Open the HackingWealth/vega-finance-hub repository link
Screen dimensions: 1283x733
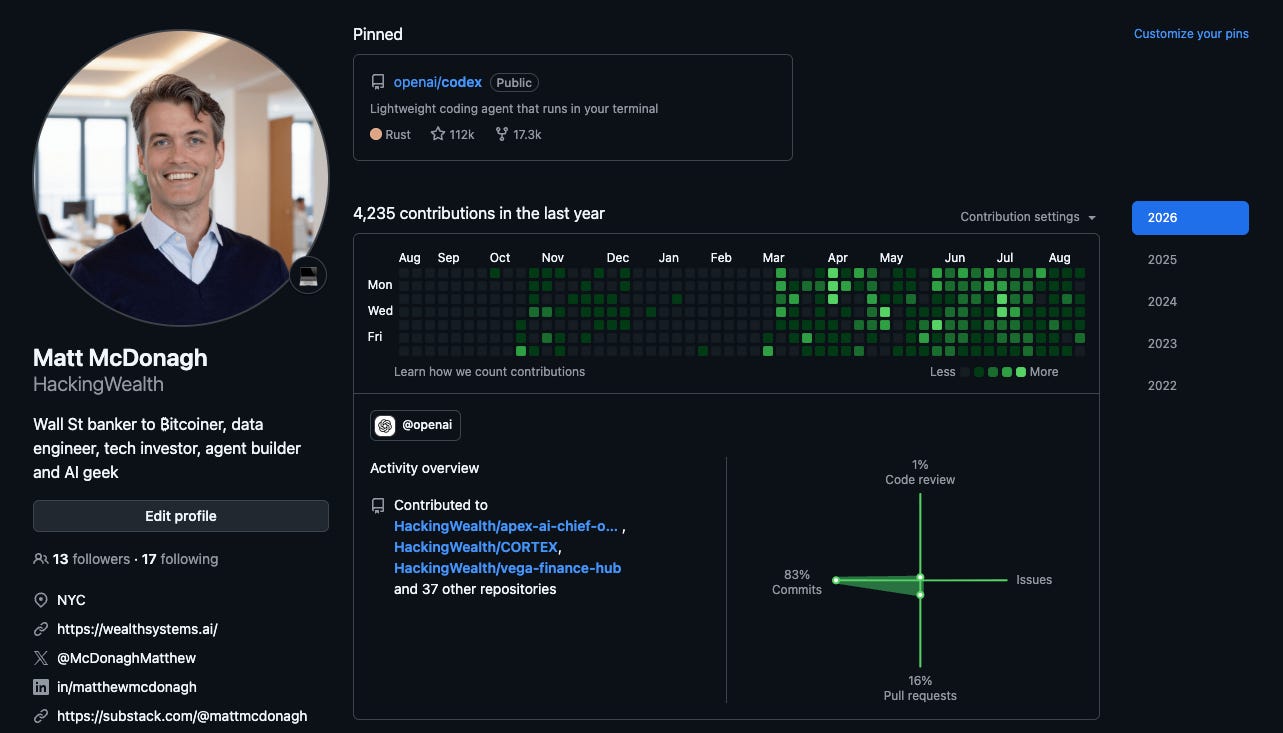point(507,568)
